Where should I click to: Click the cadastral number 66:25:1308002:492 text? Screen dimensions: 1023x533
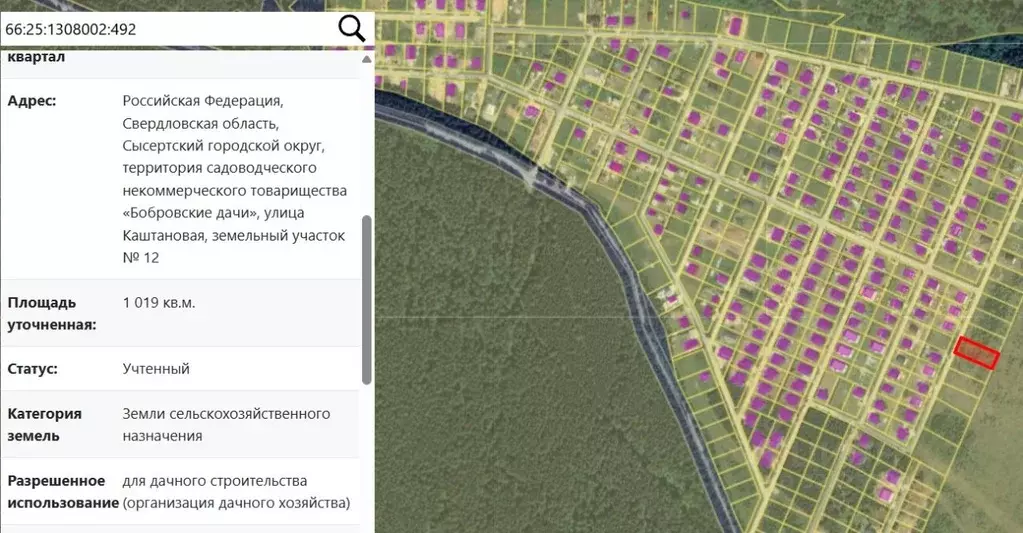coord(71,29)
